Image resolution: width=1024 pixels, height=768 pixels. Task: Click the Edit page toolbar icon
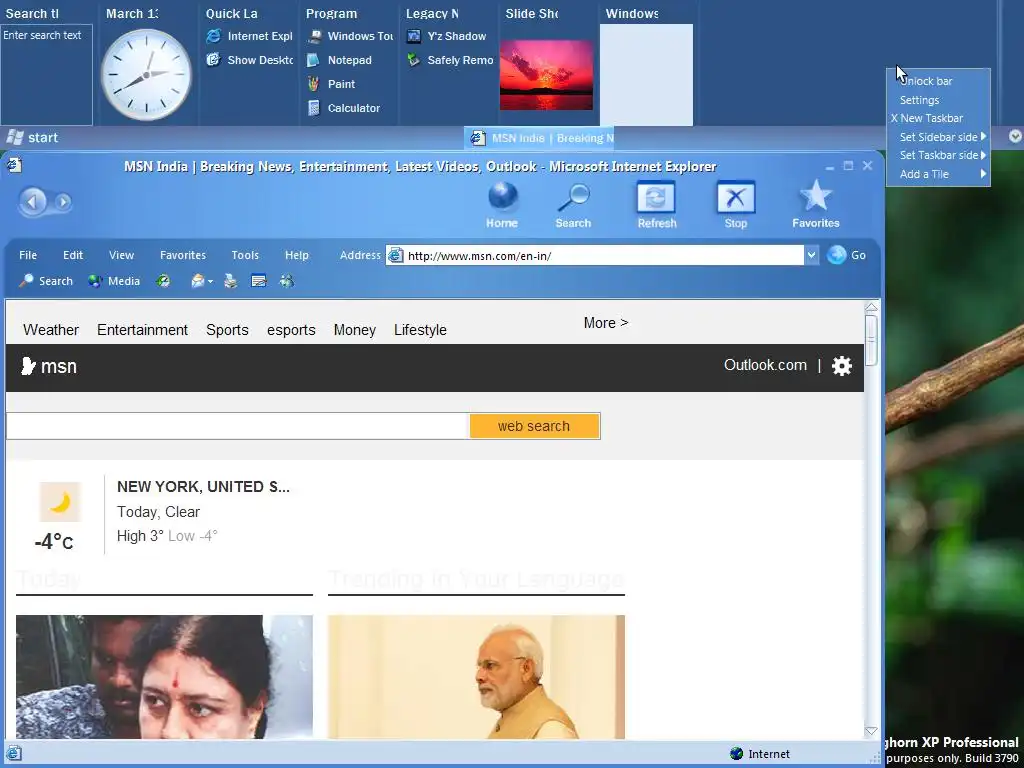coord(259,281)
